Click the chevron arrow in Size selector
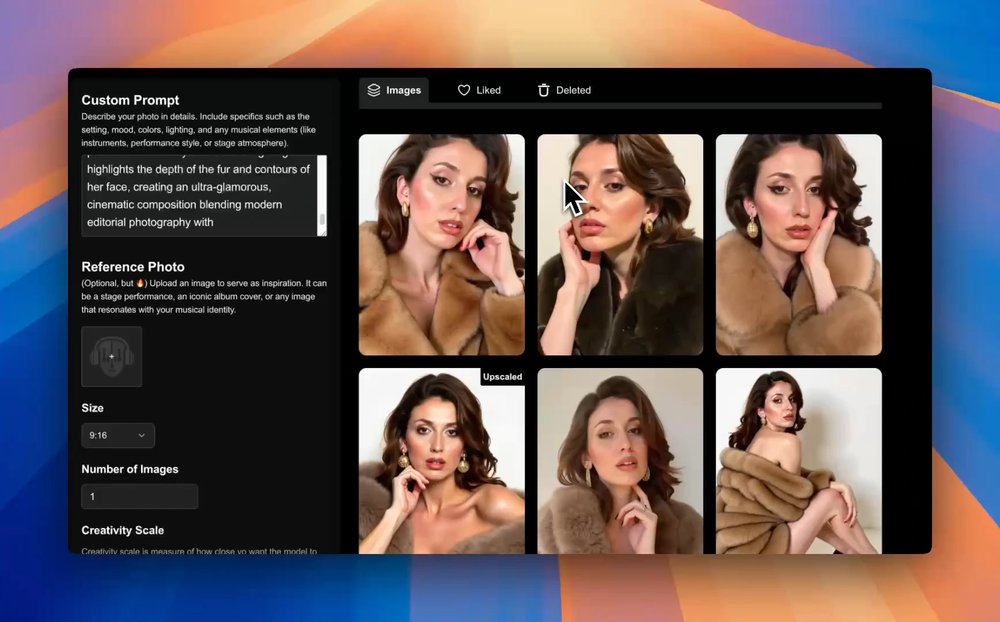Viewport: 1000px width, 622px height. [142, 436]
